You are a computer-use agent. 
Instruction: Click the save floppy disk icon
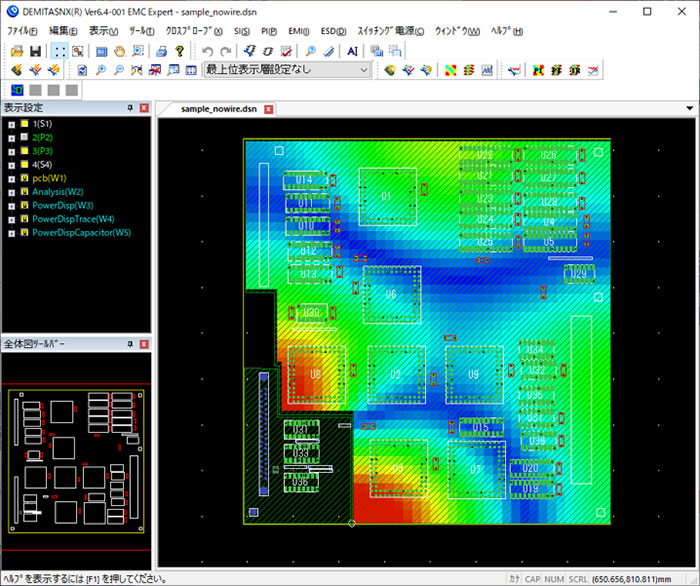pyautogui.click(x=35, y=51)
